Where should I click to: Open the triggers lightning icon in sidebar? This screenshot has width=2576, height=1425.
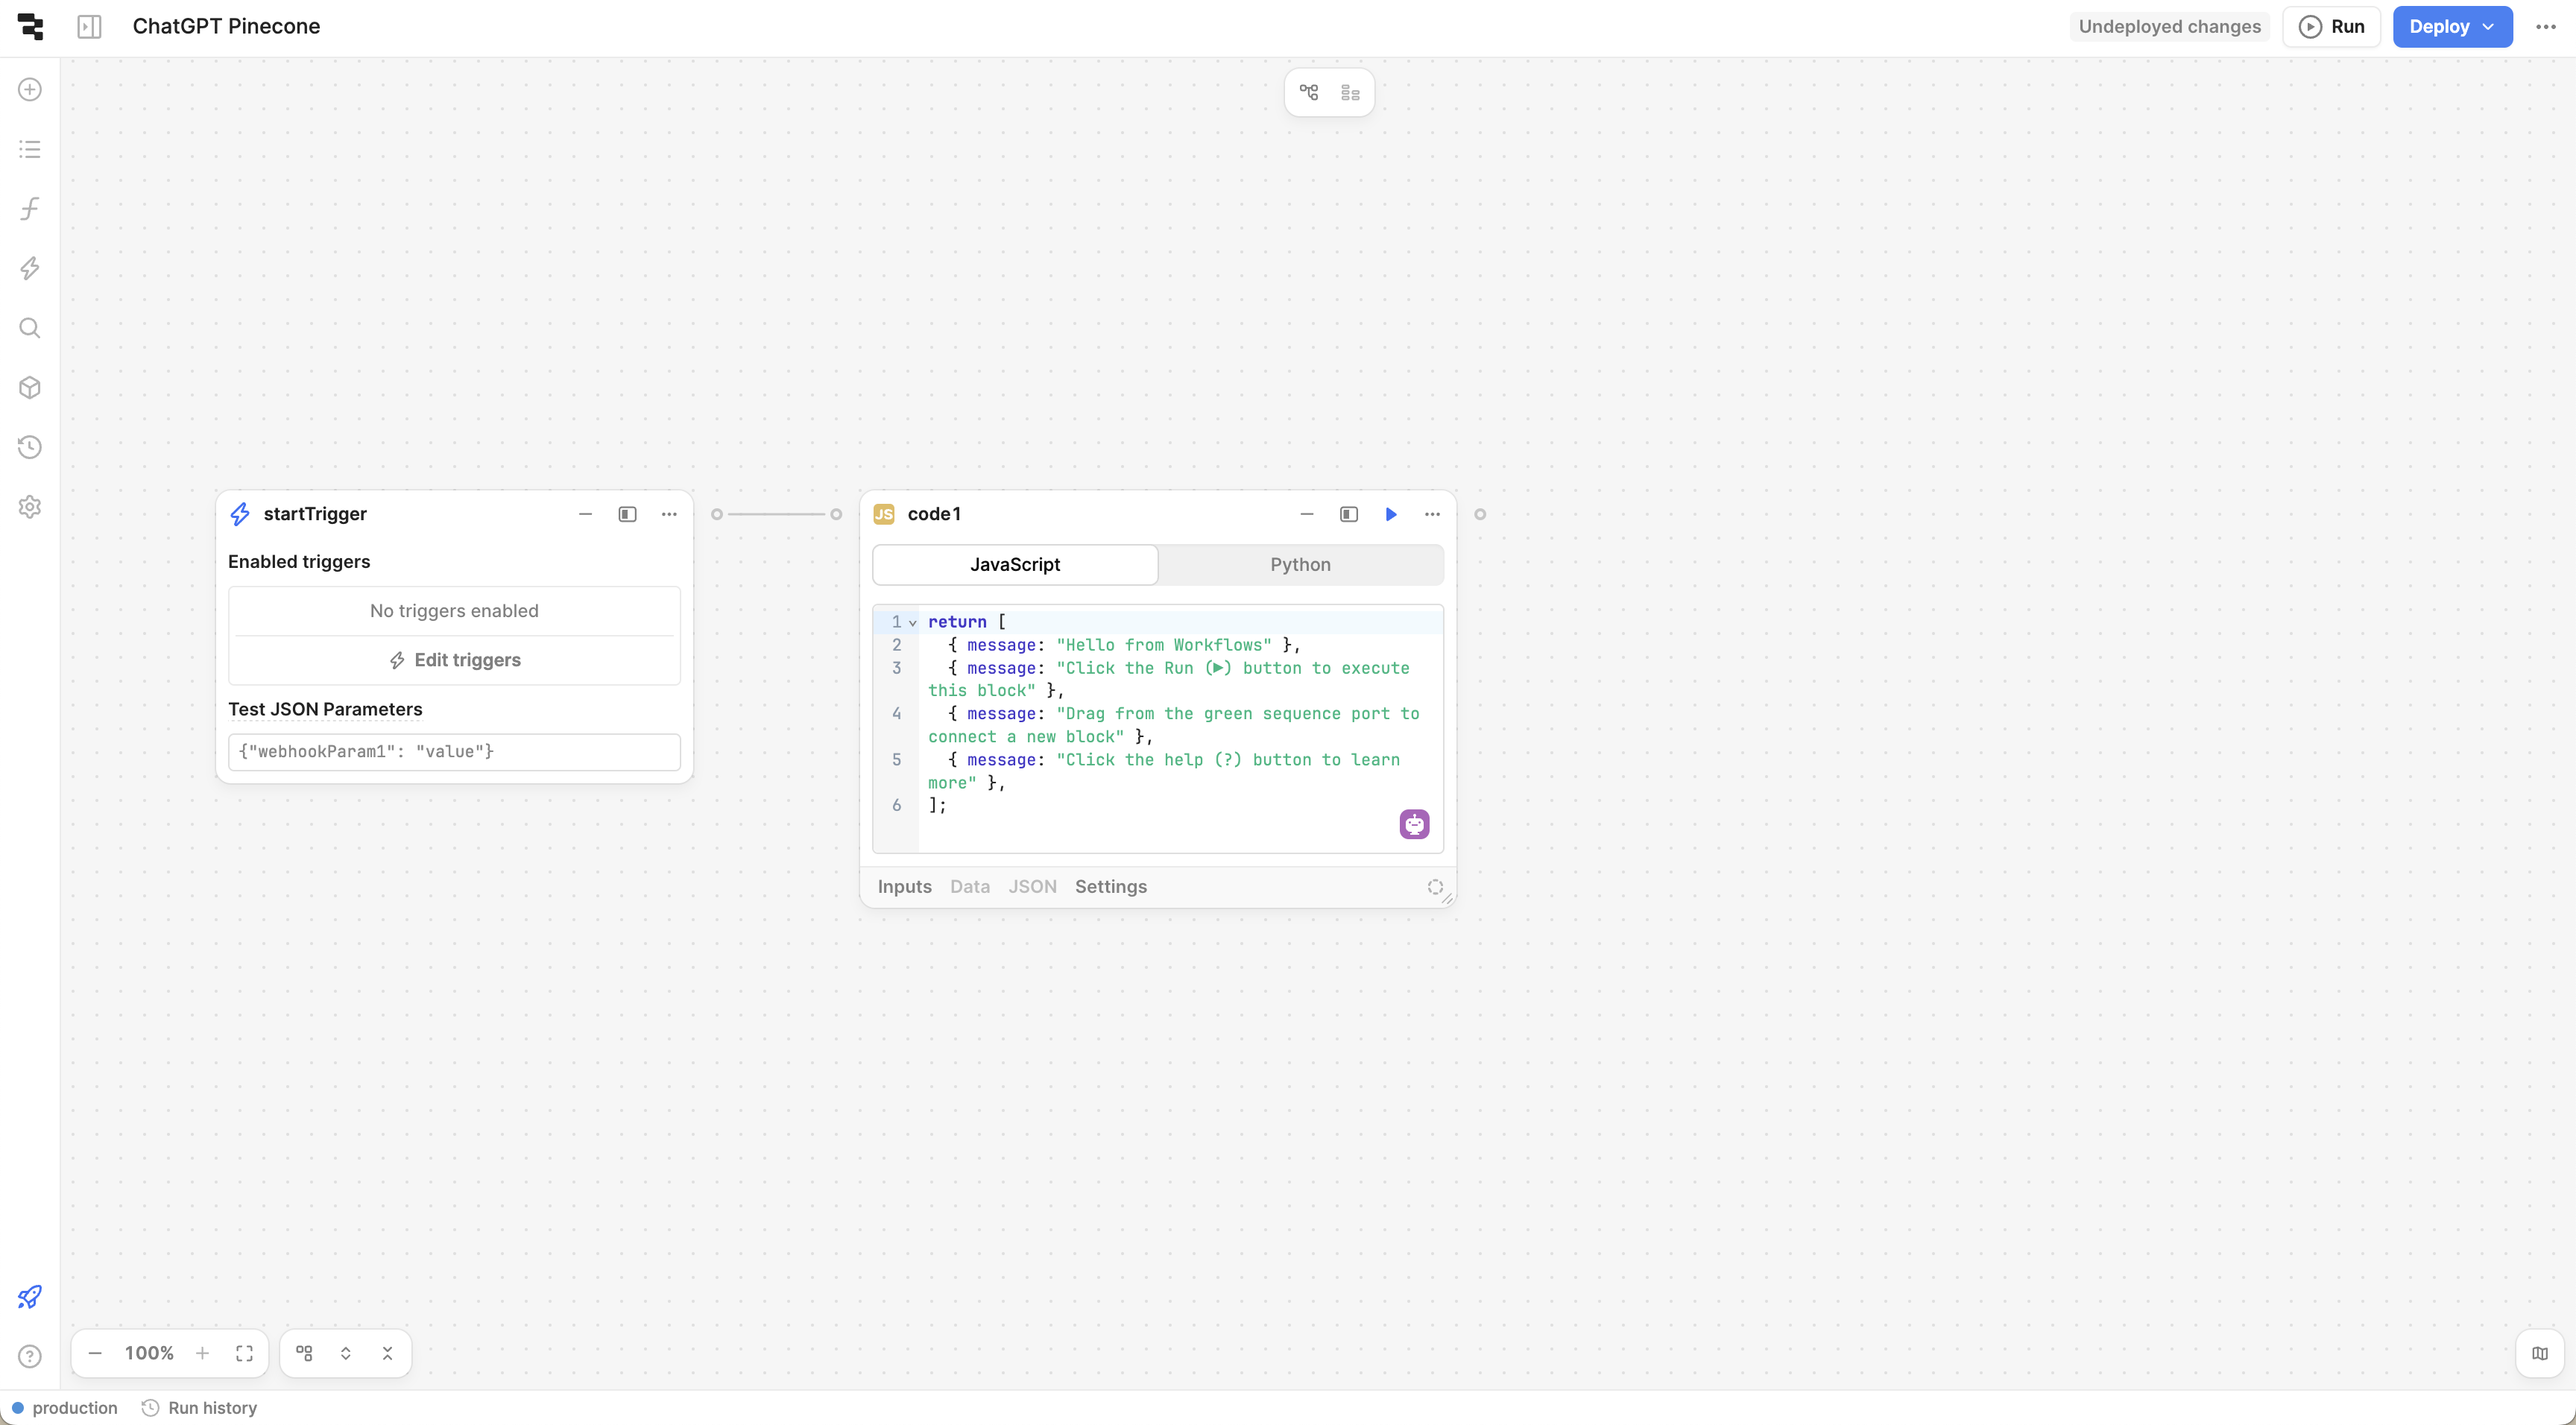pyautogui.click(x=29, y=268)
